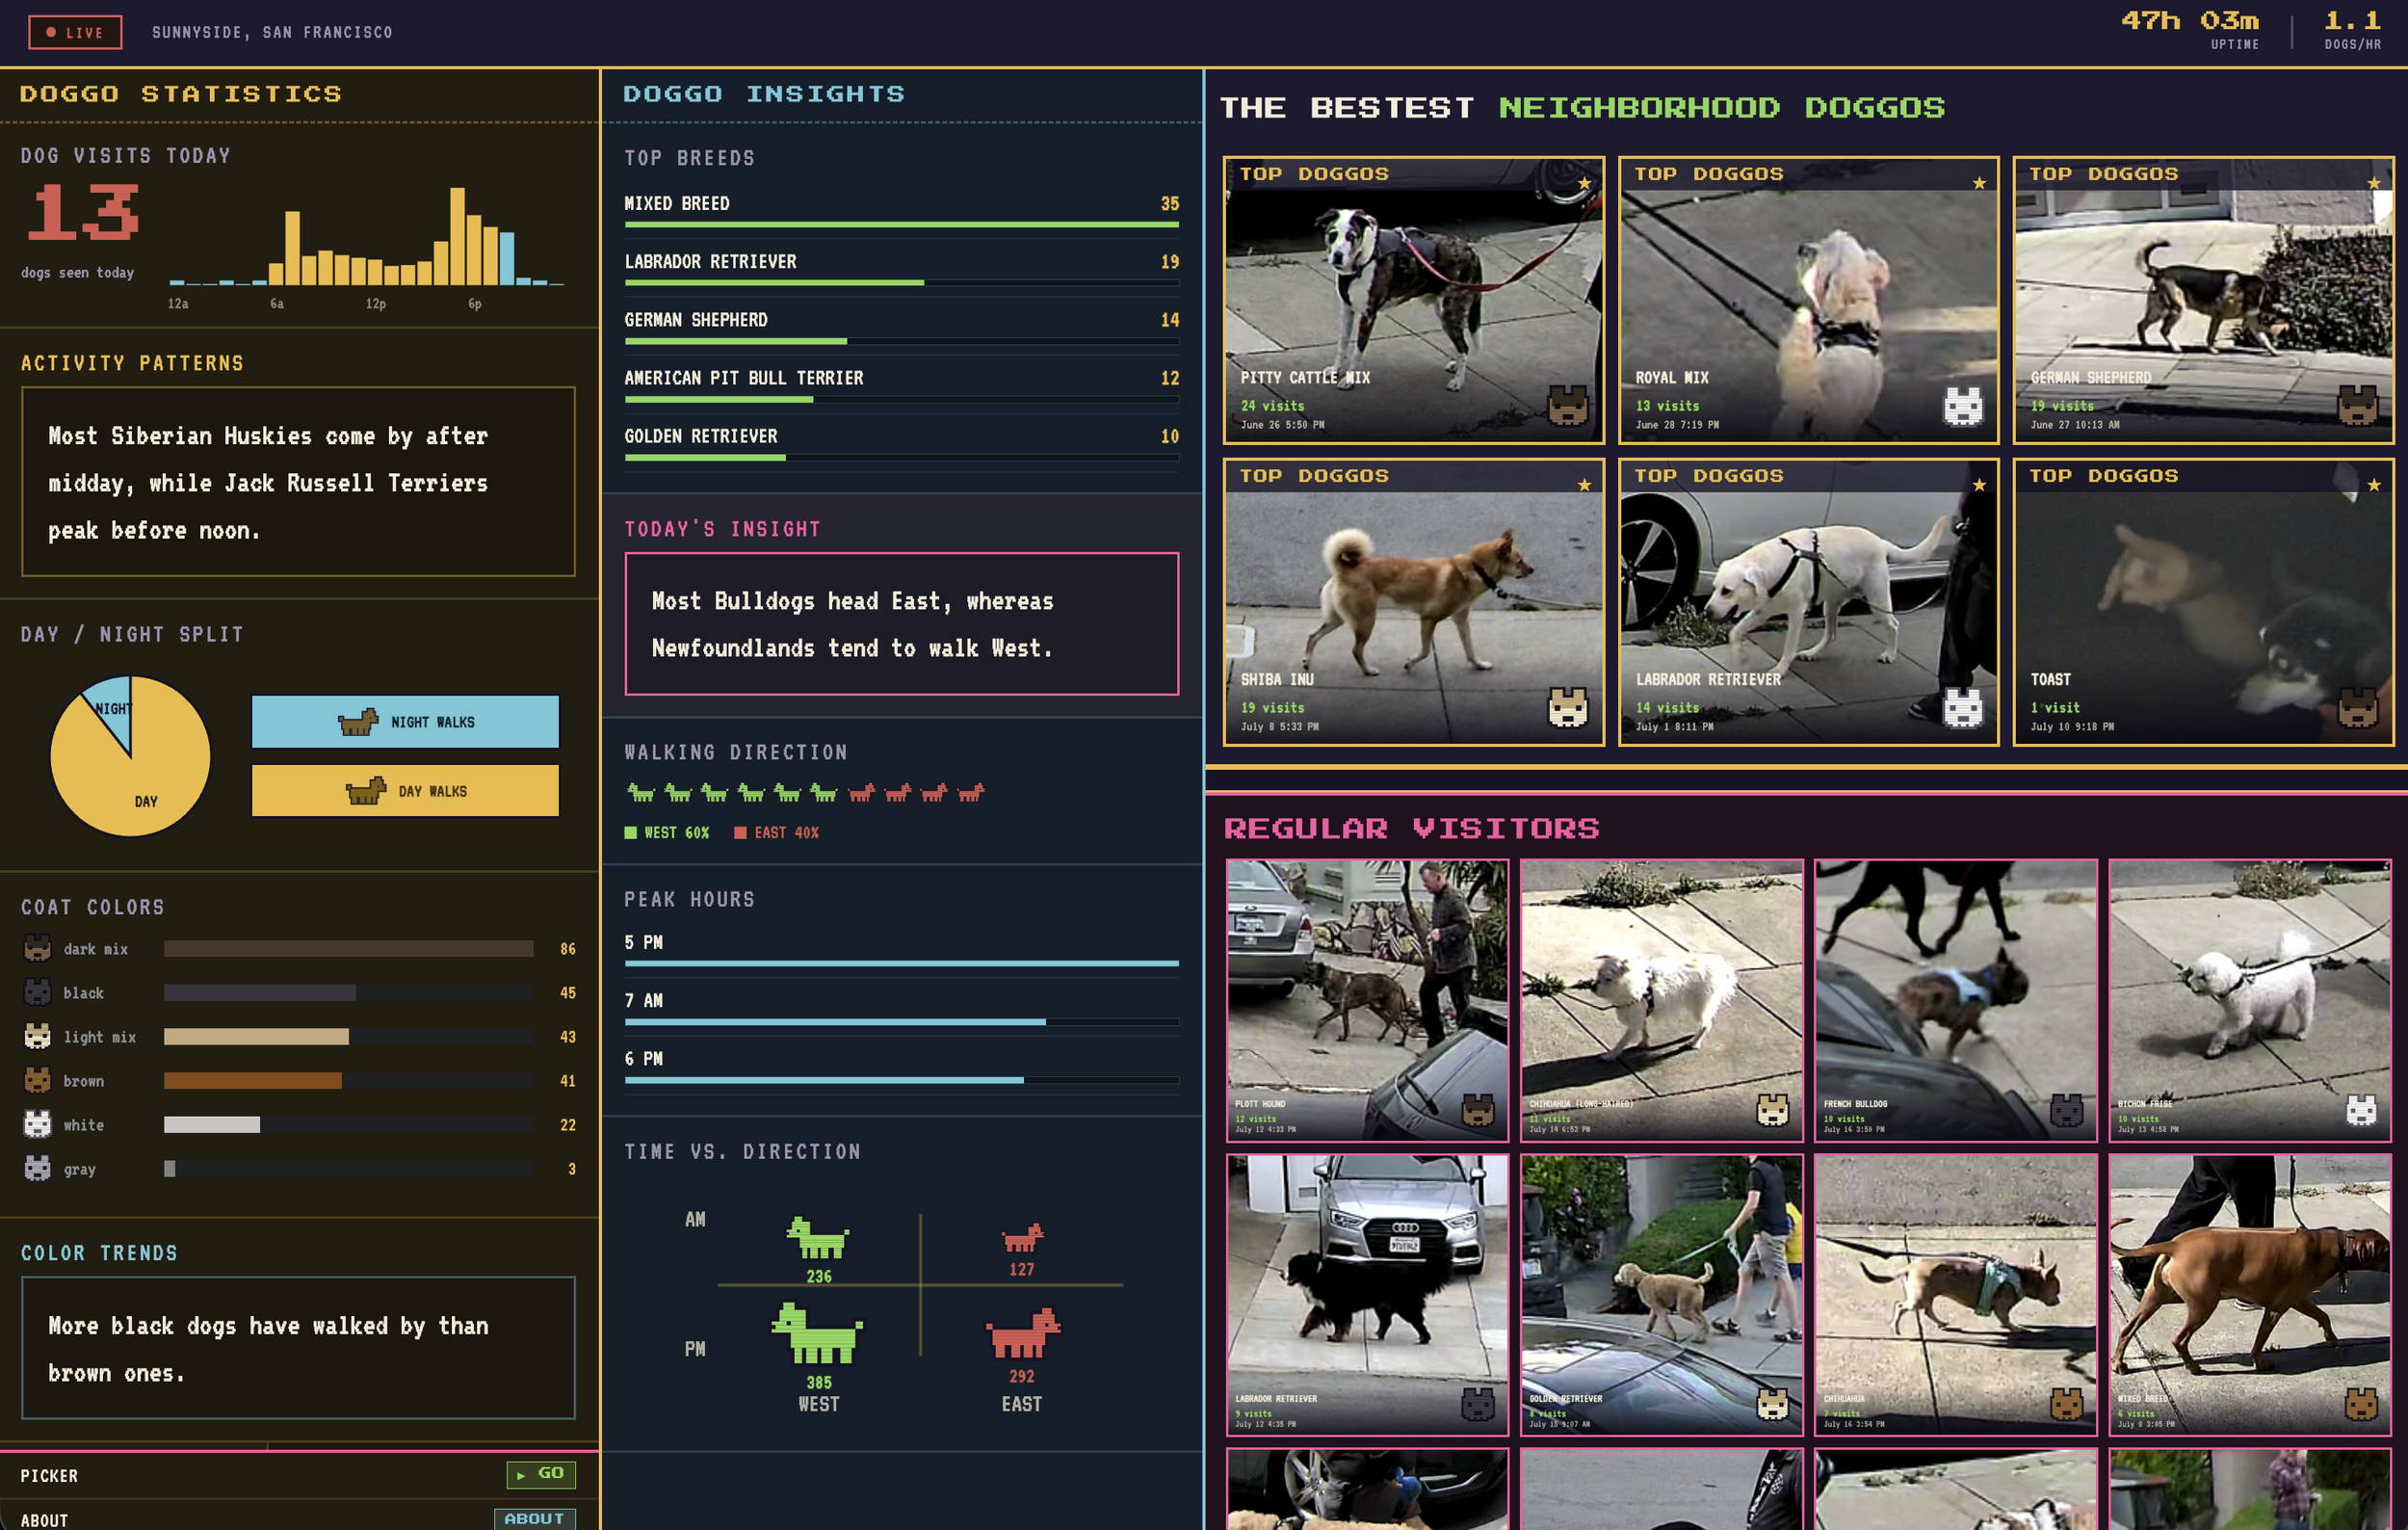Open the Chihuahua (Long-Haired) visitor photo
This screenshot has height=1530, width=2408.
[x=1661, y=1000]
